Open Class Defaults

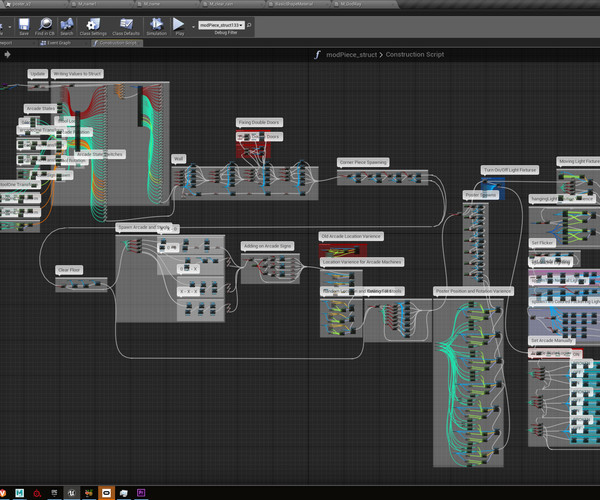(125, 24)
